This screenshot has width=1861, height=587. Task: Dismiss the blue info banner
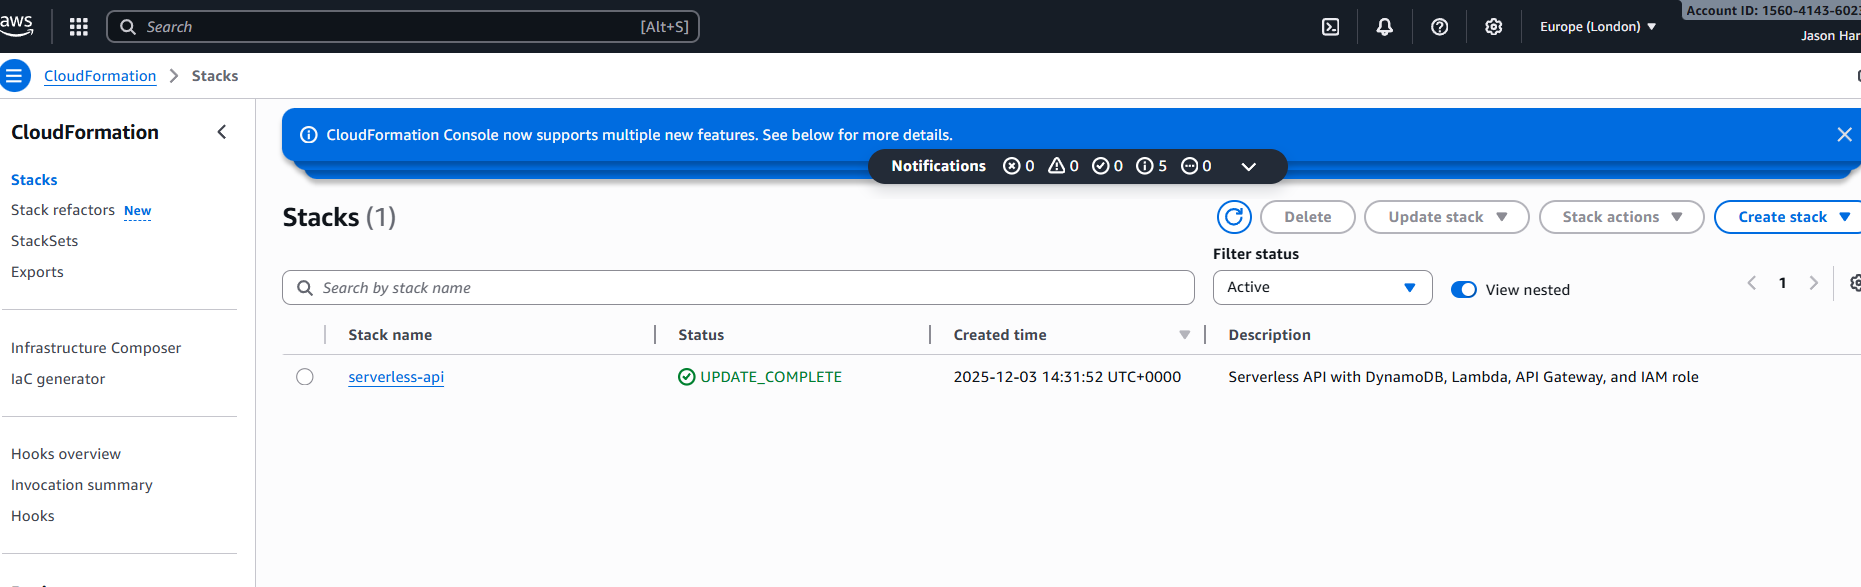tap(1844, 135)
